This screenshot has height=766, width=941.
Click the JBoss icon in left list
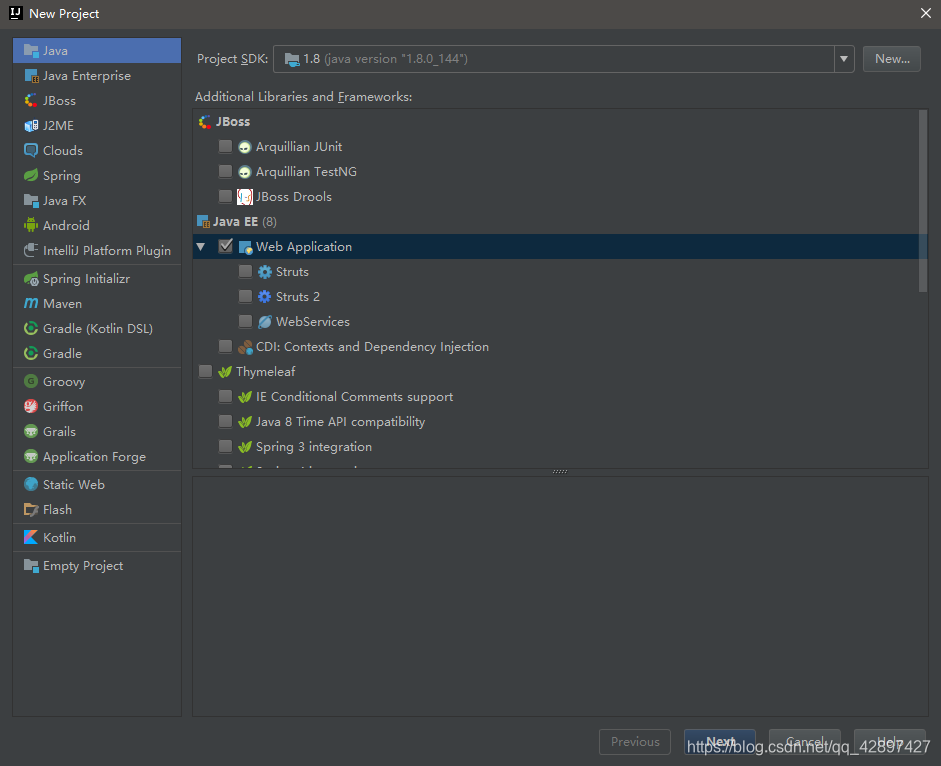click(31, 101)
